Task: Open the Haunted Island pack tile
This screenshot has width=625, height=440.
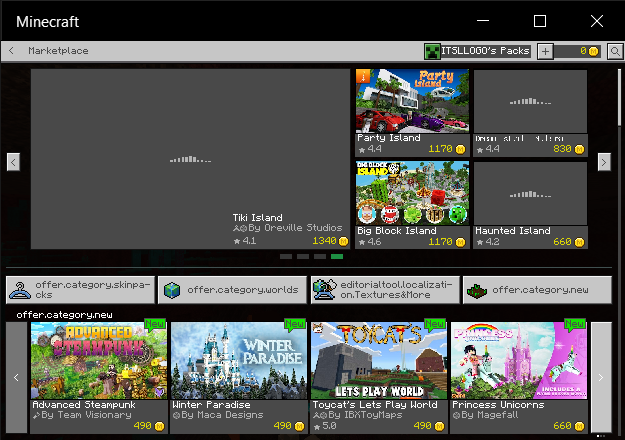Action: [530, 205]
